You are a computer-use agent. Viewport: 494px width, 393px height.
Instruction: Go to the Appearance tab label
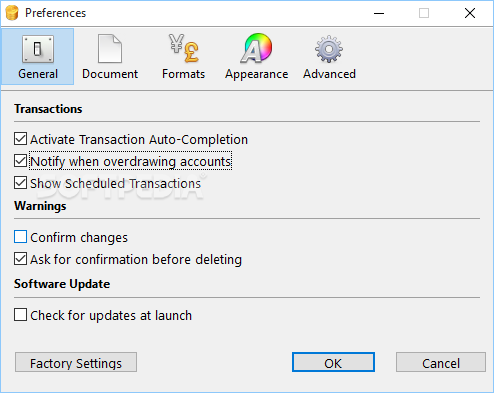coord(257,74)
